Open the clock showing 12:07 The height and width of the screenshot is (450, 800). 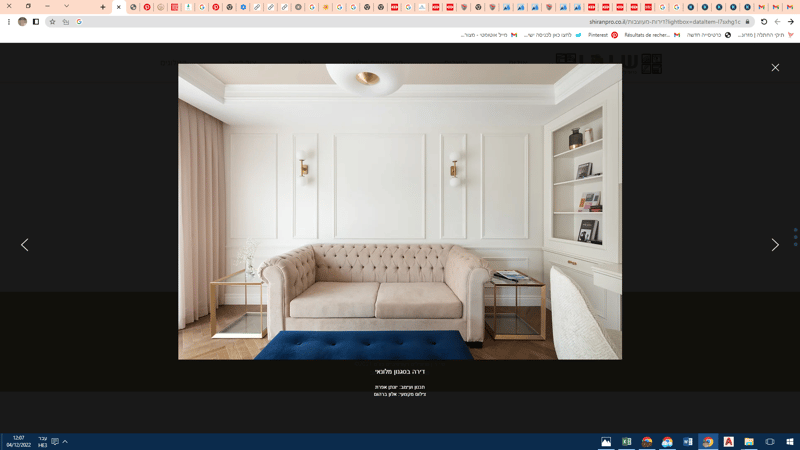[x=18, y=442]
